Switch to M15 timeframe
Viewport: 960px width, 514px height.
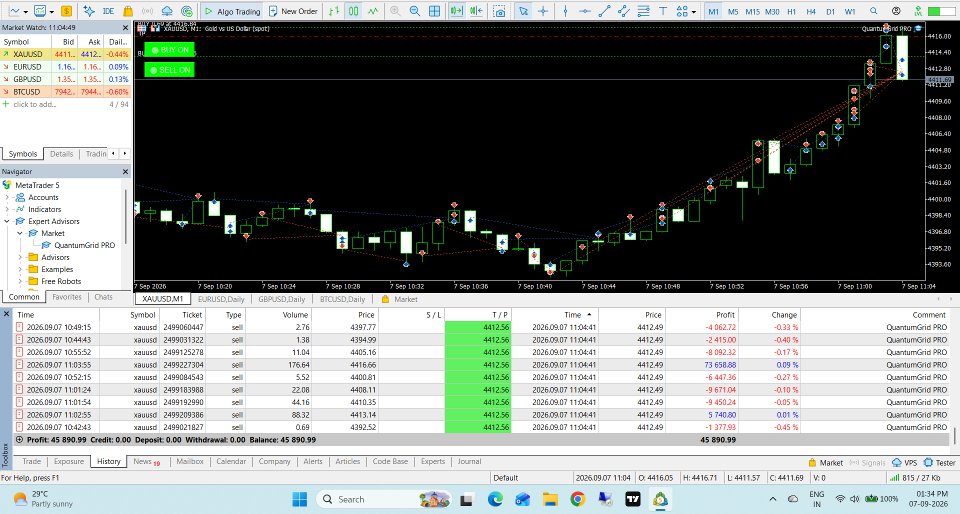pyautogui.click(x=752, y=11)
